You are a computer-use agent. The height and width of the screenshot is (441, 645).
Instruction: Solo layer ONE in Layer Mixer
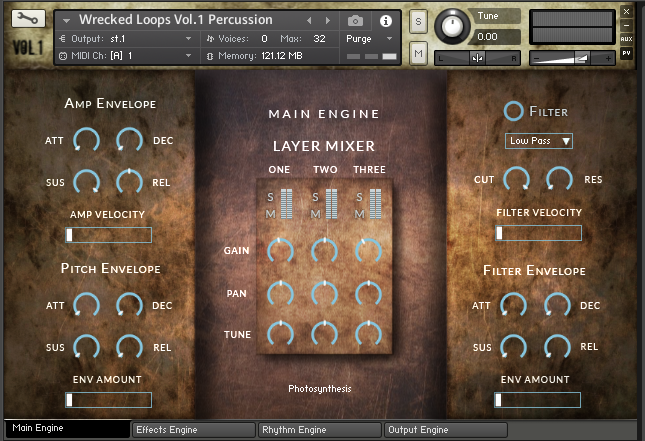coord(270,197)
